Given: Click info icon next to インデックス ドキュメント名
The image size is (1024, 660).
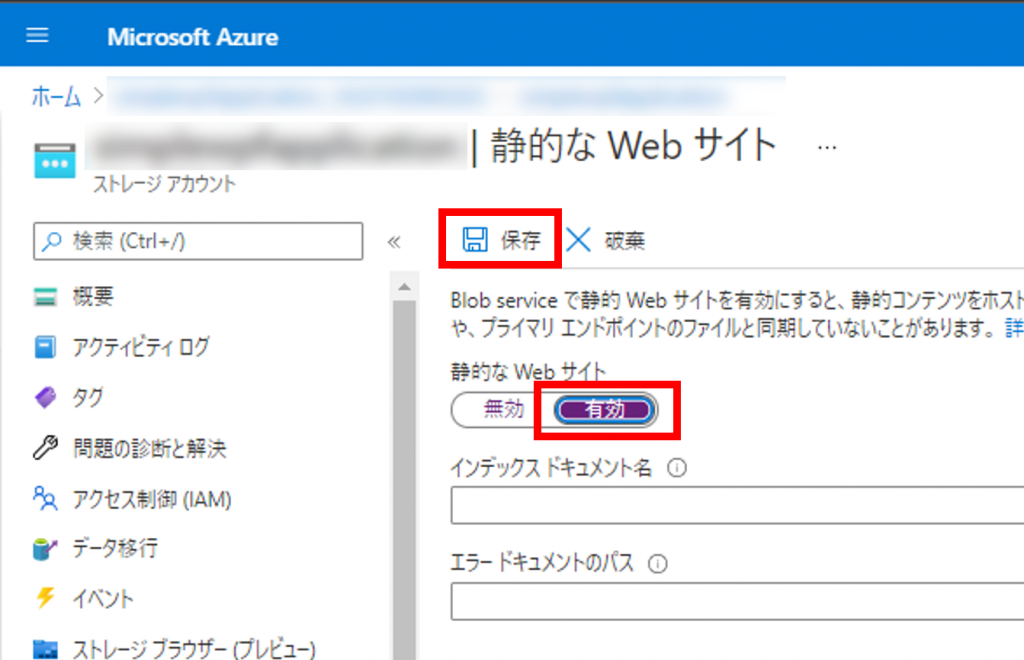Looking at the screenshot, I should (676, 468).
